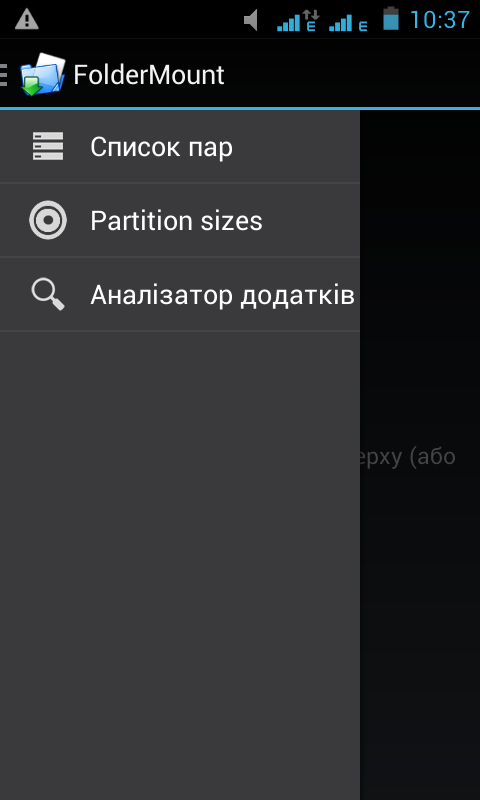Click the circular target icon for Partition sizes
The width and height of the screenshot is (480, 800).
coord(48,220)
